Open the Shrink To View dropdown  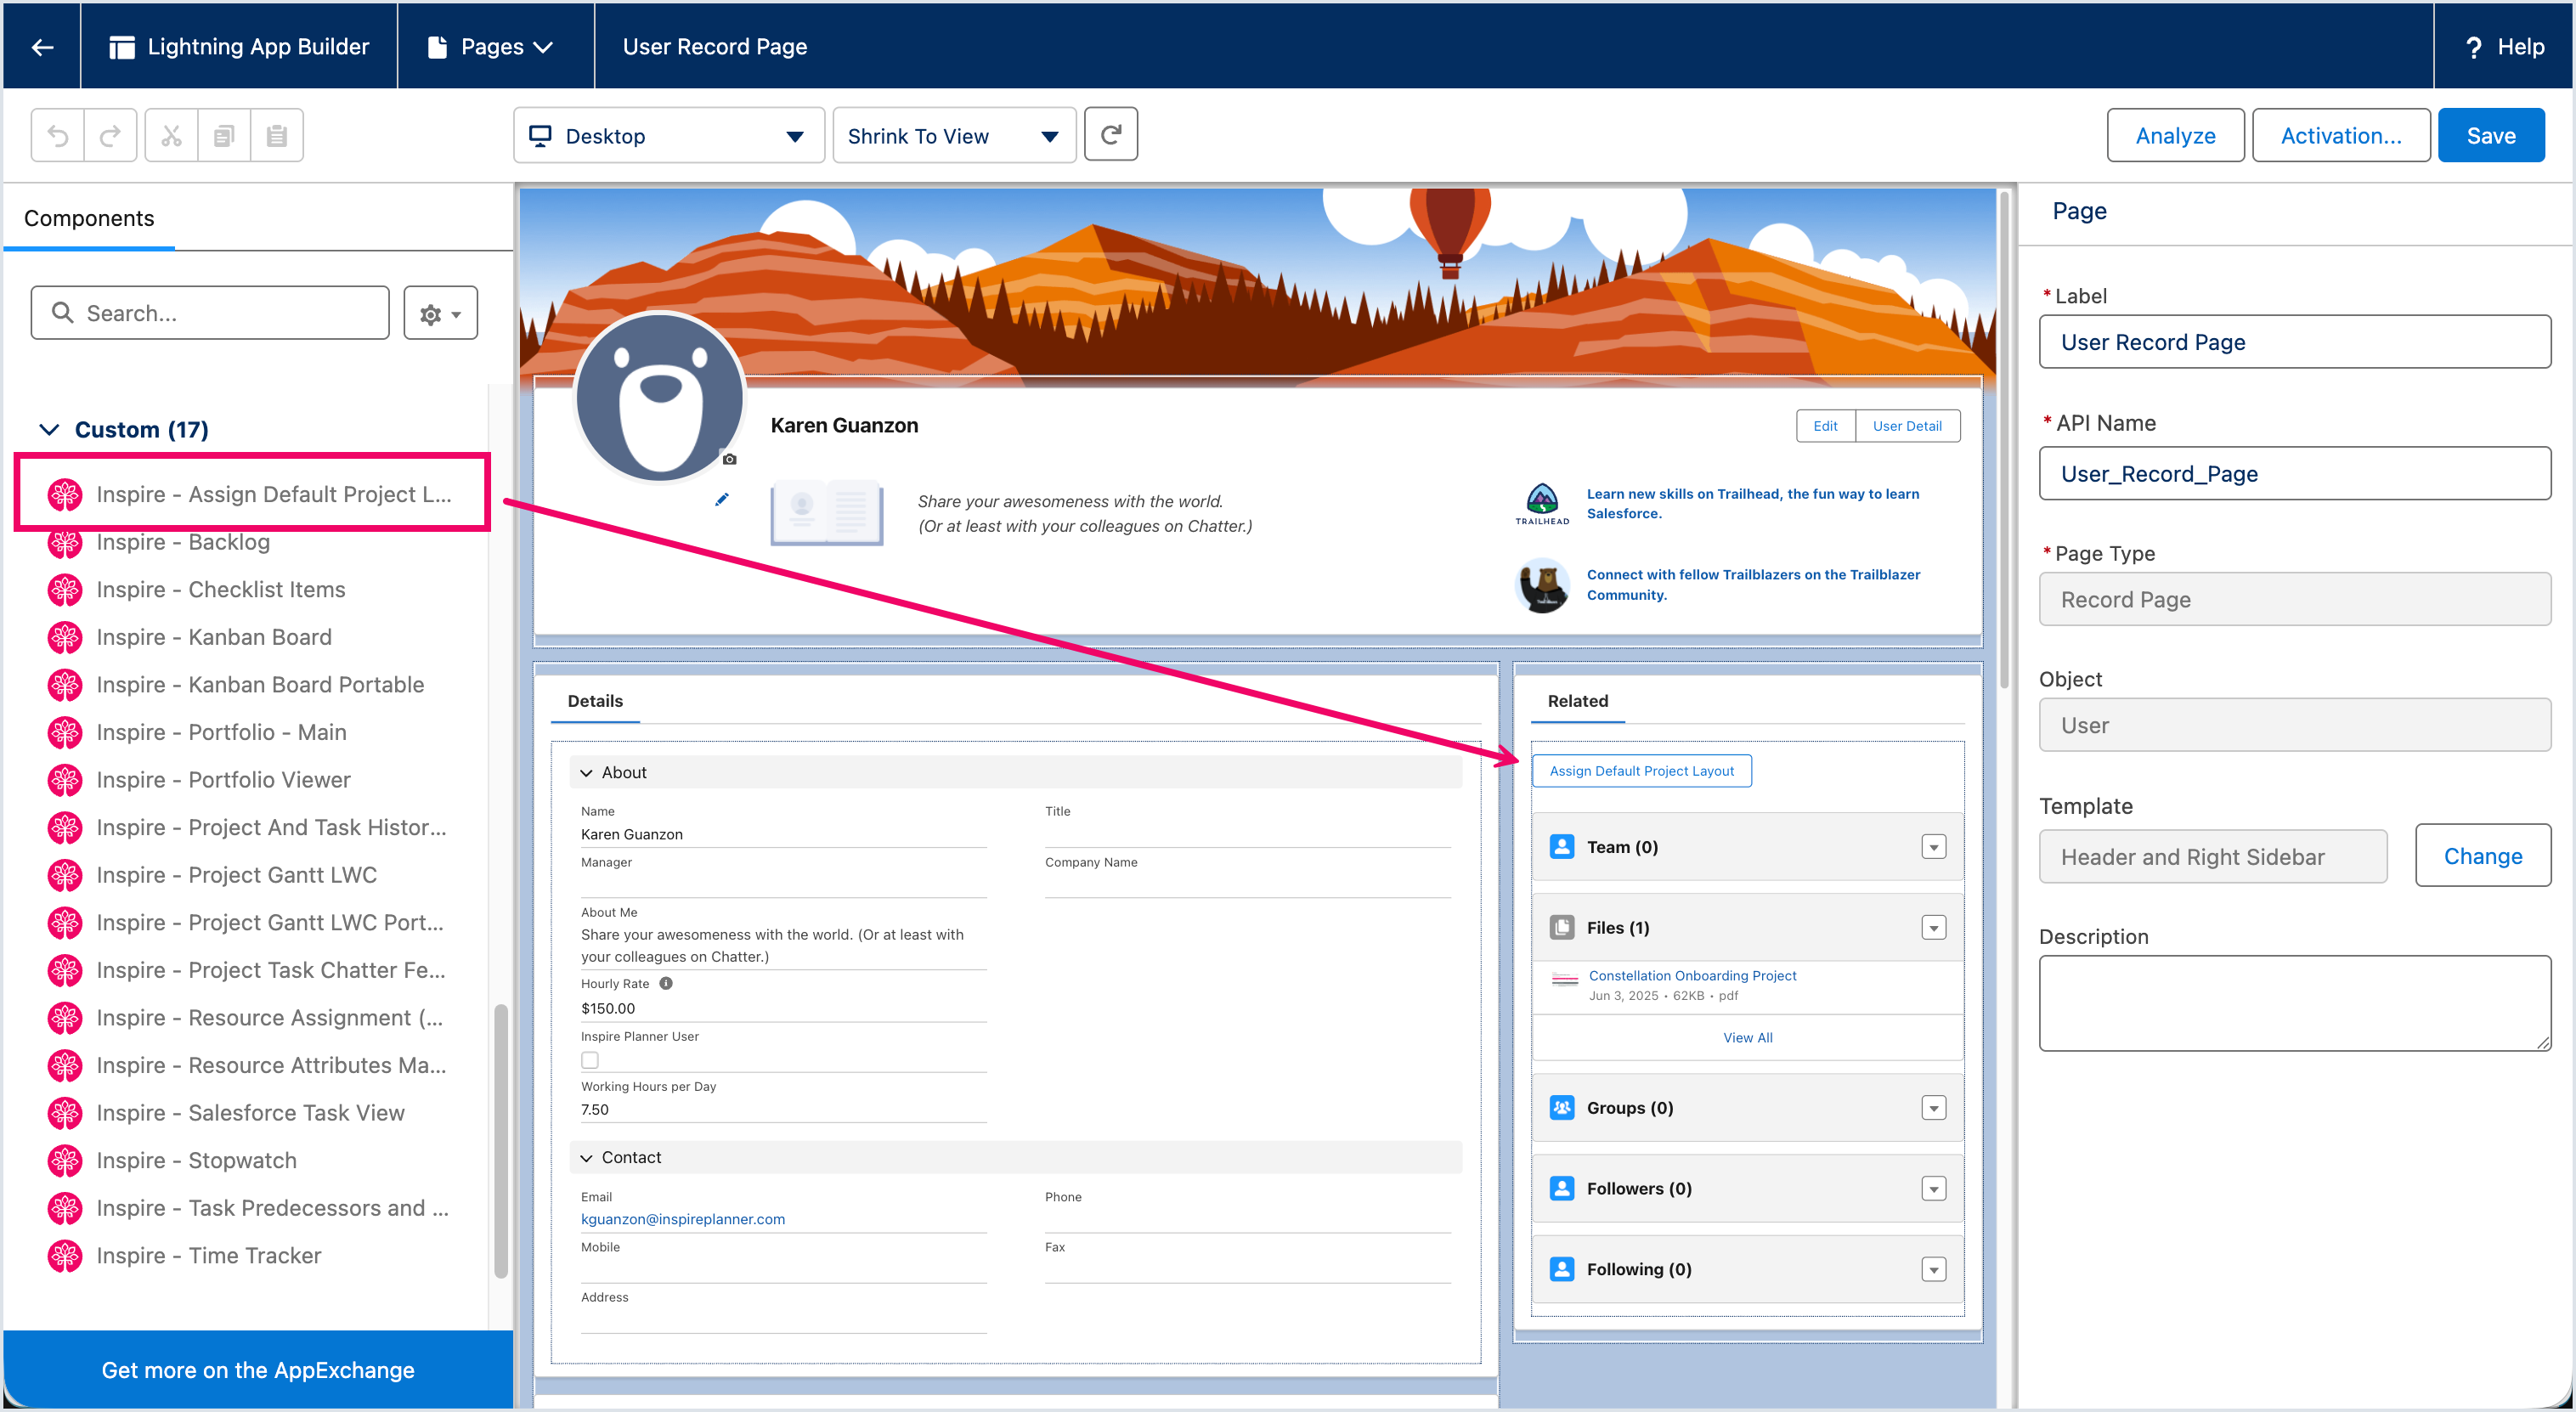pos(953,136)
